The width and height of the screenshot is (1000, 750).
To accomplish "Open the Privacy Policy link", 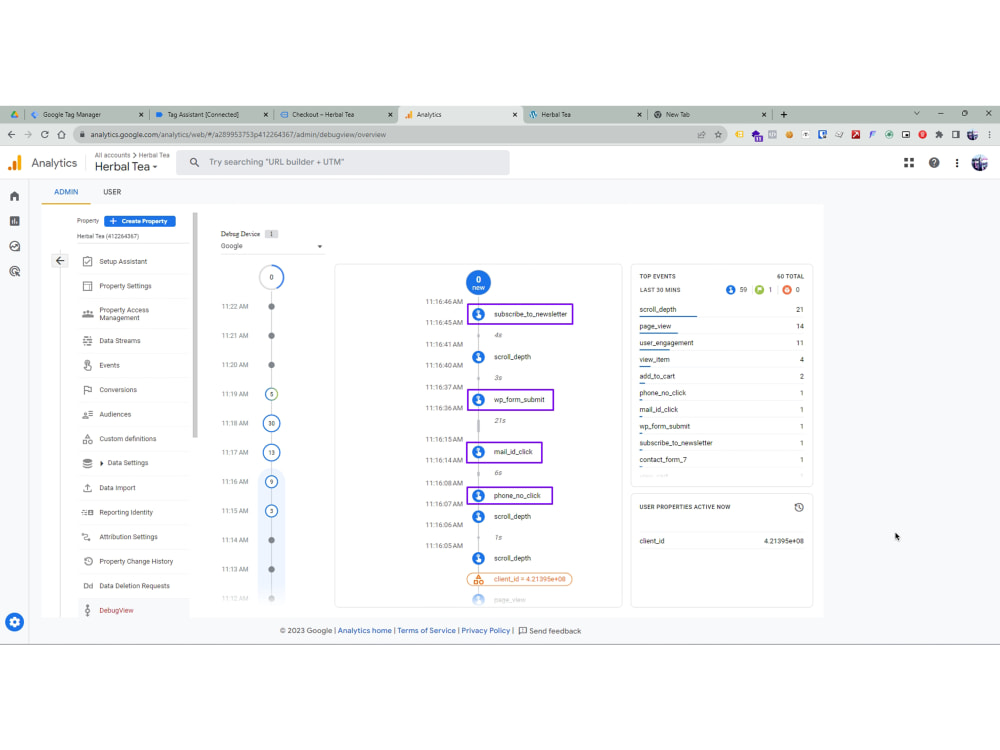I will 486,630.
